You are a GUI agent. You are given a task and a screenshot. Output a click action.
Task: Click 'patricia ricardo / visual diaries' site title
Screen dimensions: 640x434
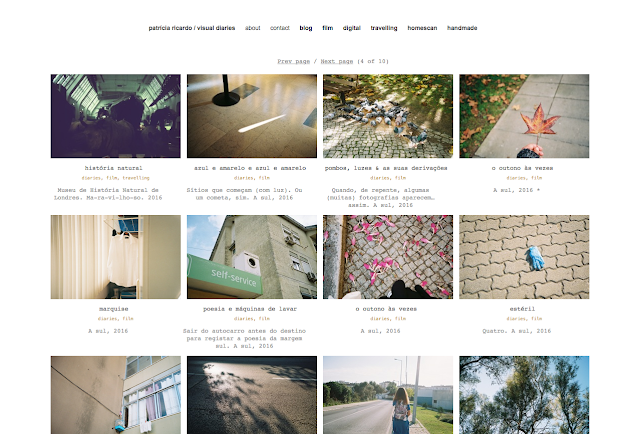[x=192, y=28]
